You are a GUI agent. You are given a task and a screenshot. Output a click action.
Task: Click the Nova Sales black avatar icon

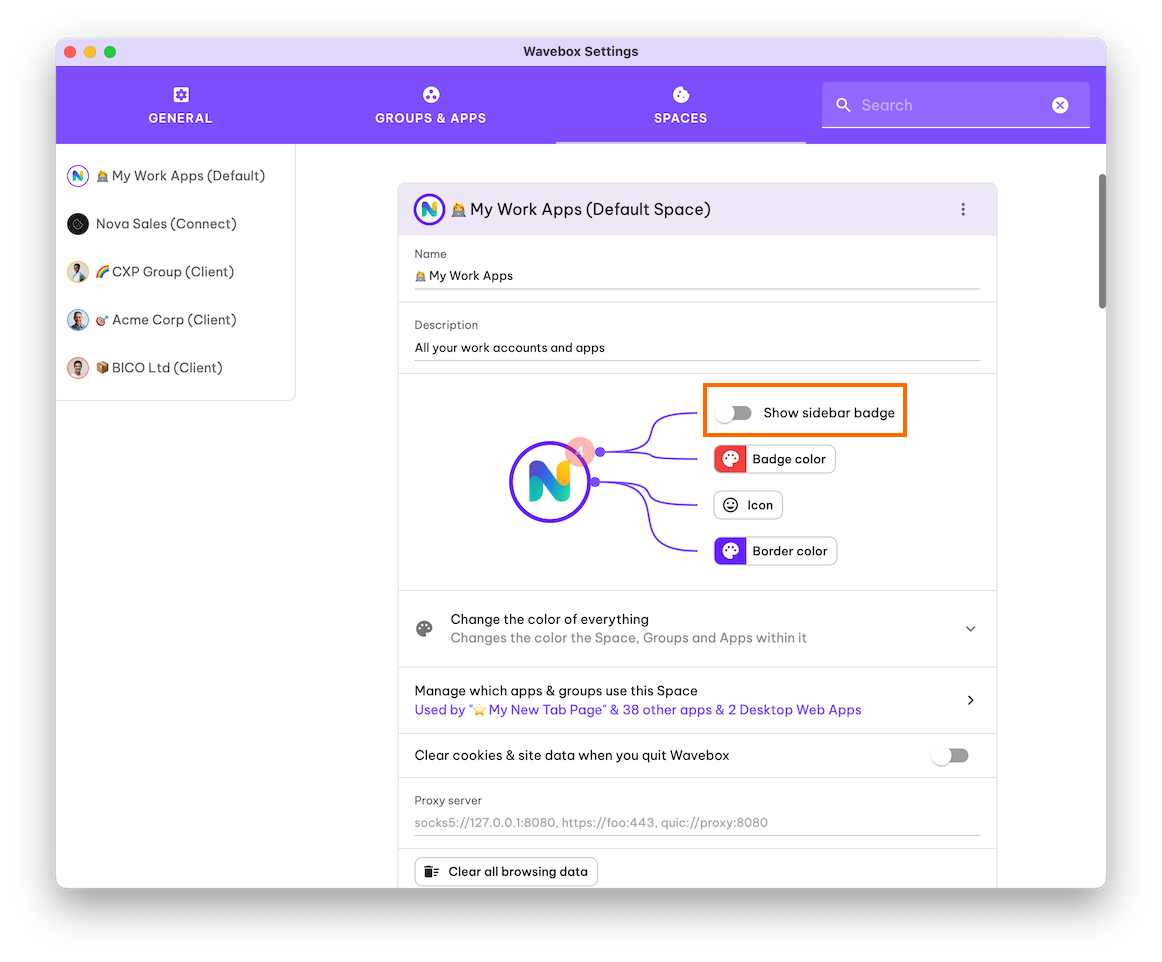[x=78, y=224]
